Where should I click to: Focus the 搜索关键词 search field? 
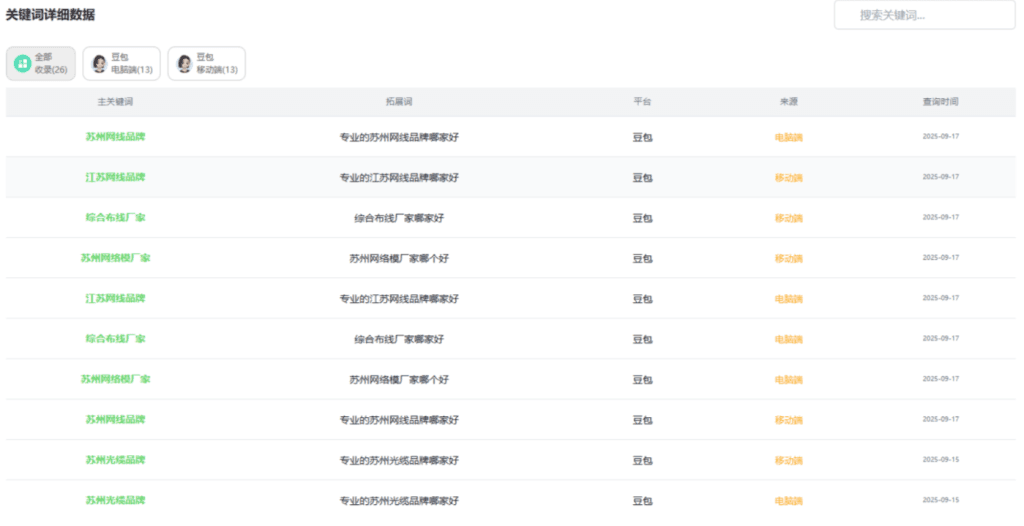click(x=924, y=15)
